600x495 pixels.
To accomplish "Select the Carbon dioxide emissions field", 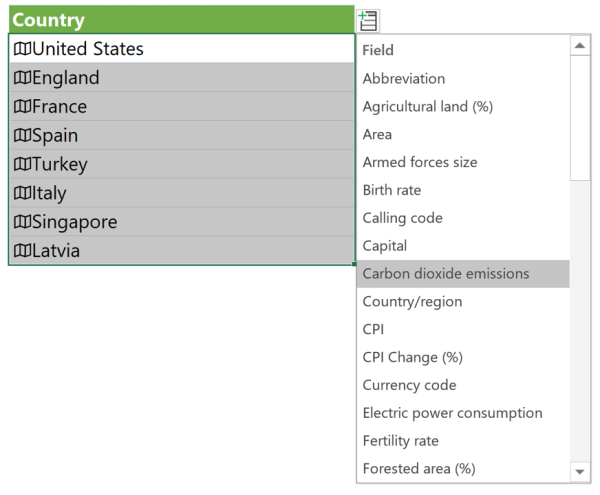I will [x=446, y=274].
